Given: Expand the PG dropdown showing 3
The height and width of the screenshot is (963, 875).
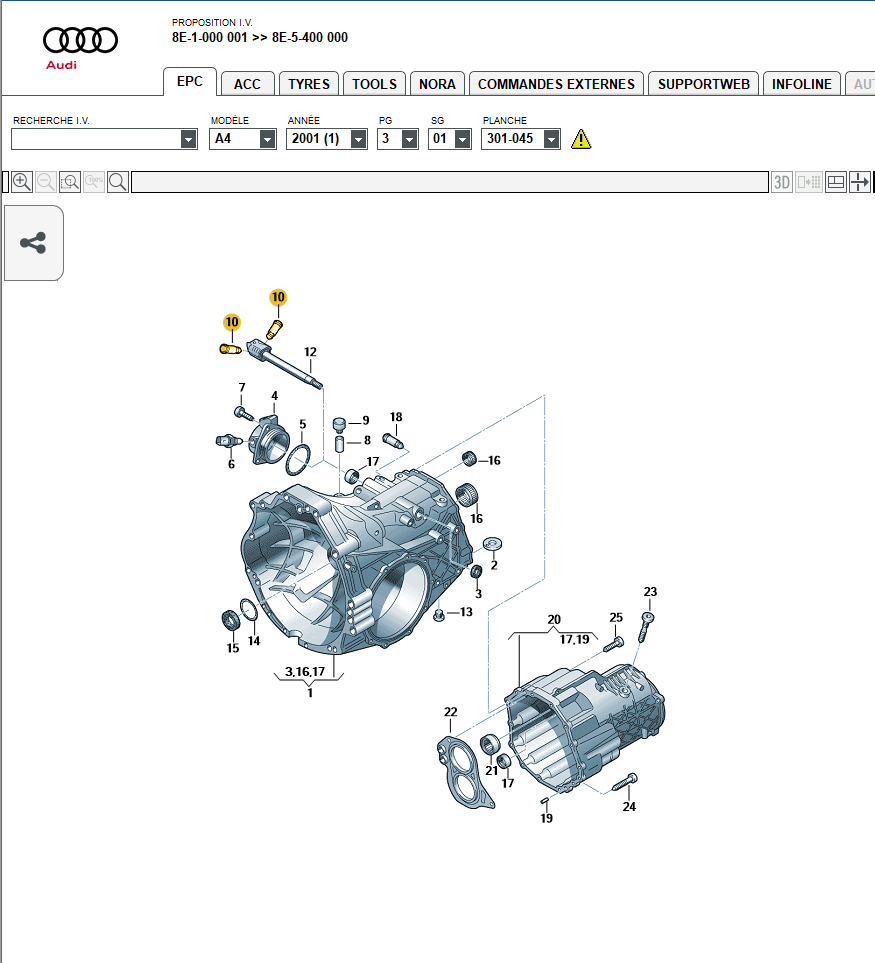Looking at the screenshot, I should (x=409, y=140).
